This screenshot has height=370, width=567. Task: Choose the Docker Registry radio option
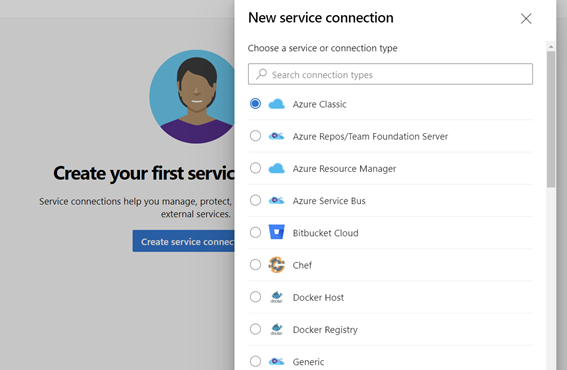[x=255, y=329]
